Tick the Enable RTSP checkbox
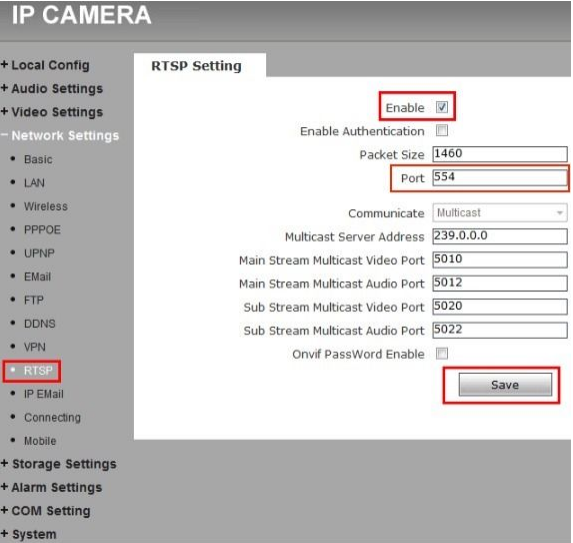This screenshot has height=543, width=573. coord(441,107)
